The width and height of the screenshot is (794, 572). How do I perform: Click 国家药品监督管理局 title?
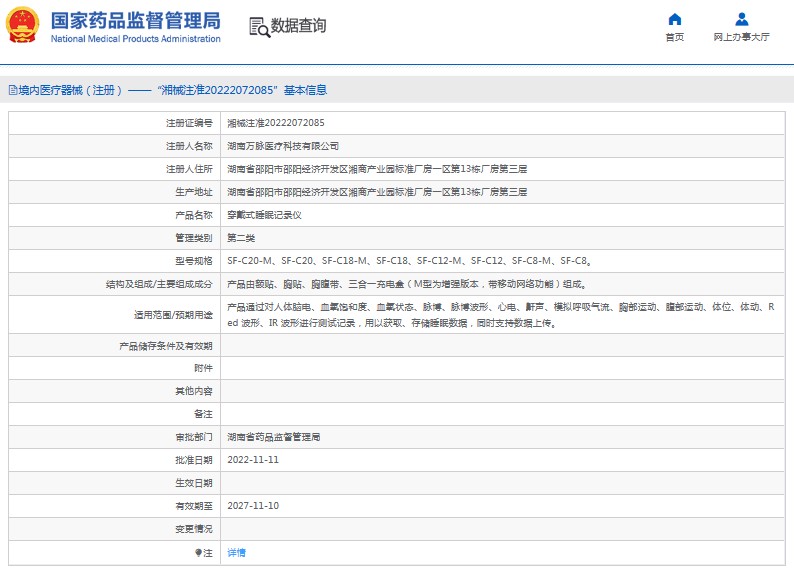136,21
